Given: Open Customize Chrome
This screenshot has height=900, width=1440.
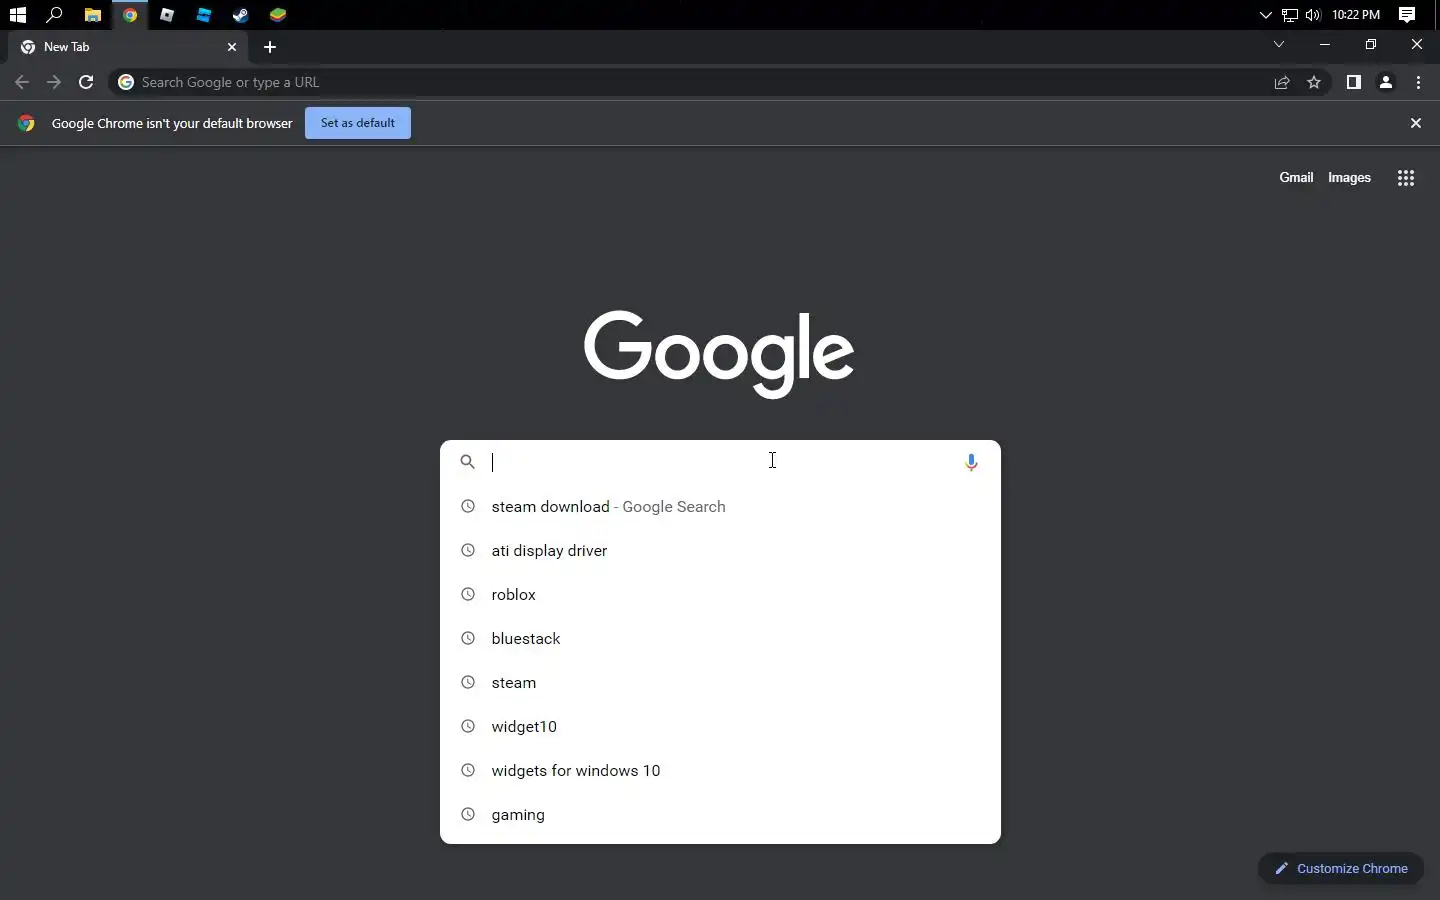Looking at the screenshot, I should click(x=1341, y=868).
